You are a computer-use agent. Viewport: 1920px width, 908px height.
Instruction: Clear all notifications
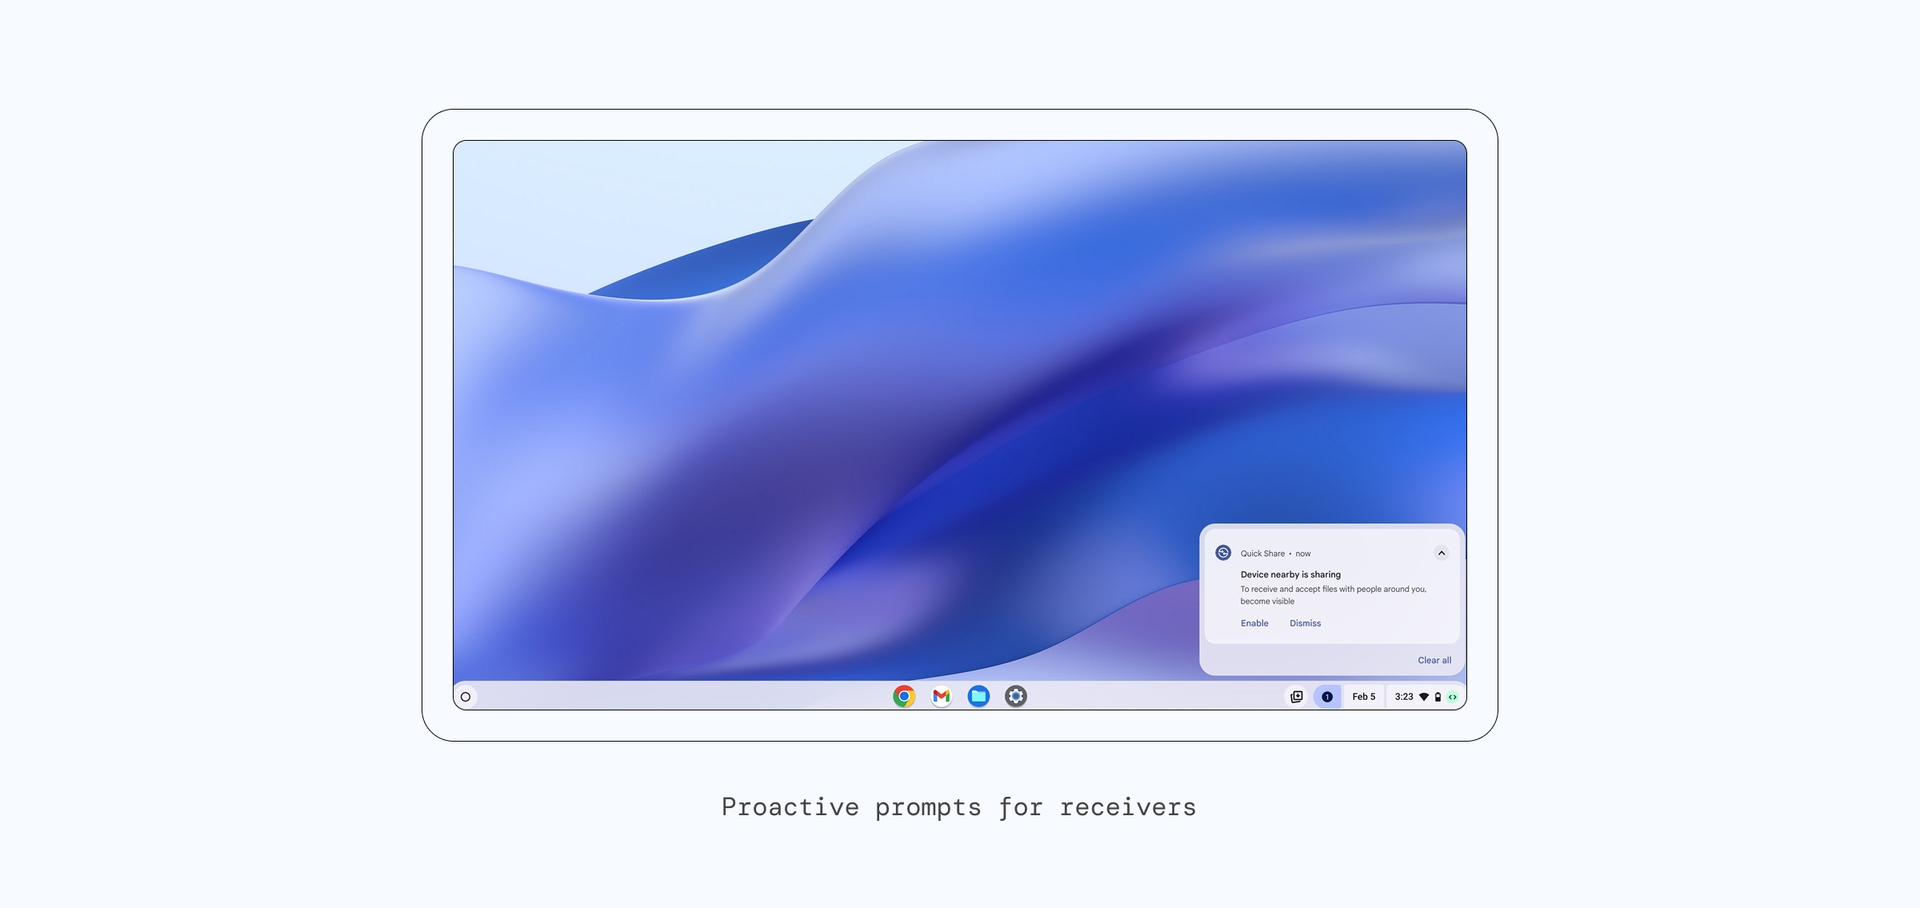pos(1434,660)
